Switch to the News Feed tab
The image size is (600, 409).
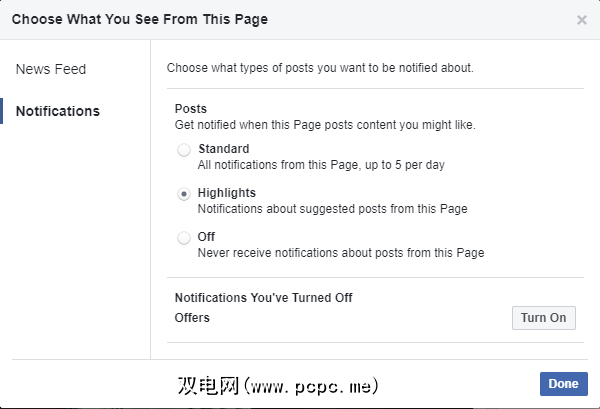[51, 69]
